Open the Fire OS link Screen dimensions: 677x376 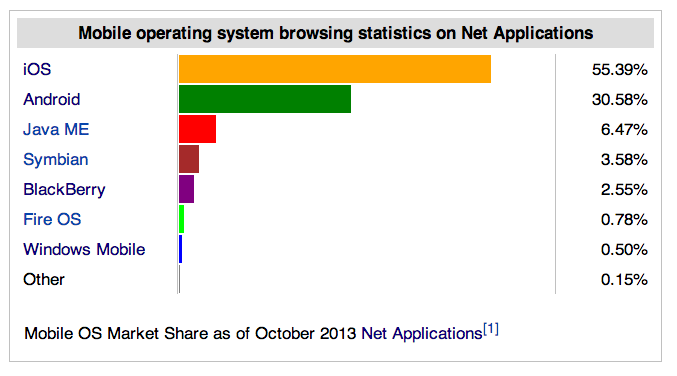pyautogui.click(x=52, y=219)
